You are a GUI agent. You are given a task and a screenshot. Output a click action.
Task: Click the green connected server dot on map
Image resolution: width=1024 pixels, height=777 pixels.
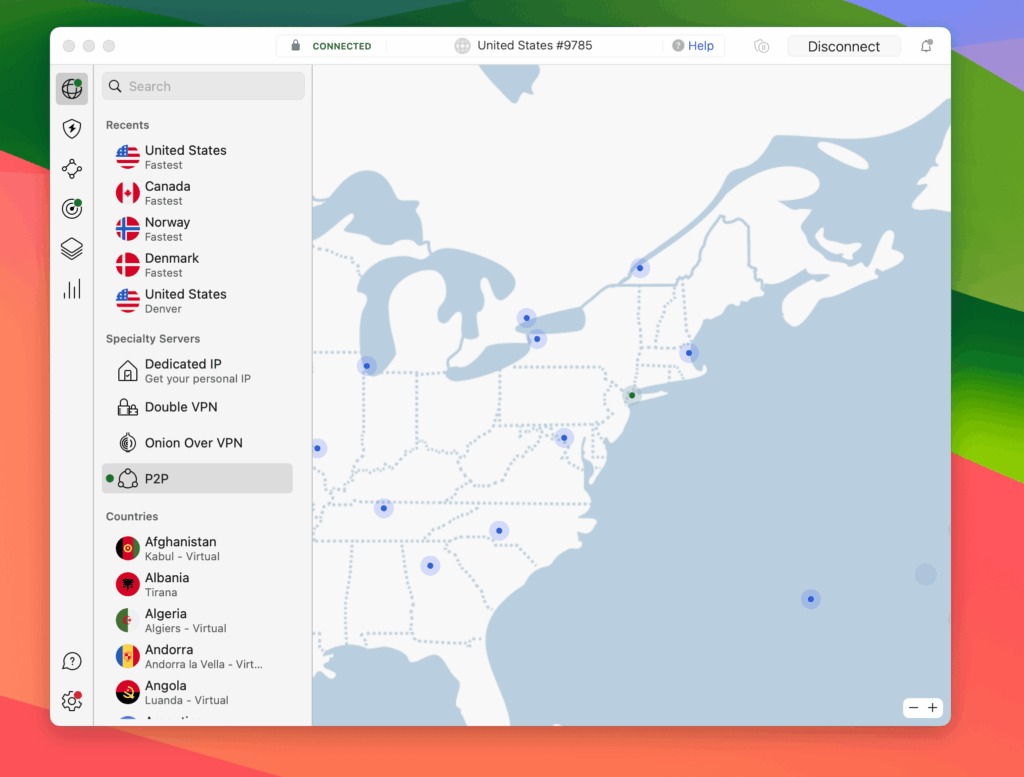[x=632, y=395]
